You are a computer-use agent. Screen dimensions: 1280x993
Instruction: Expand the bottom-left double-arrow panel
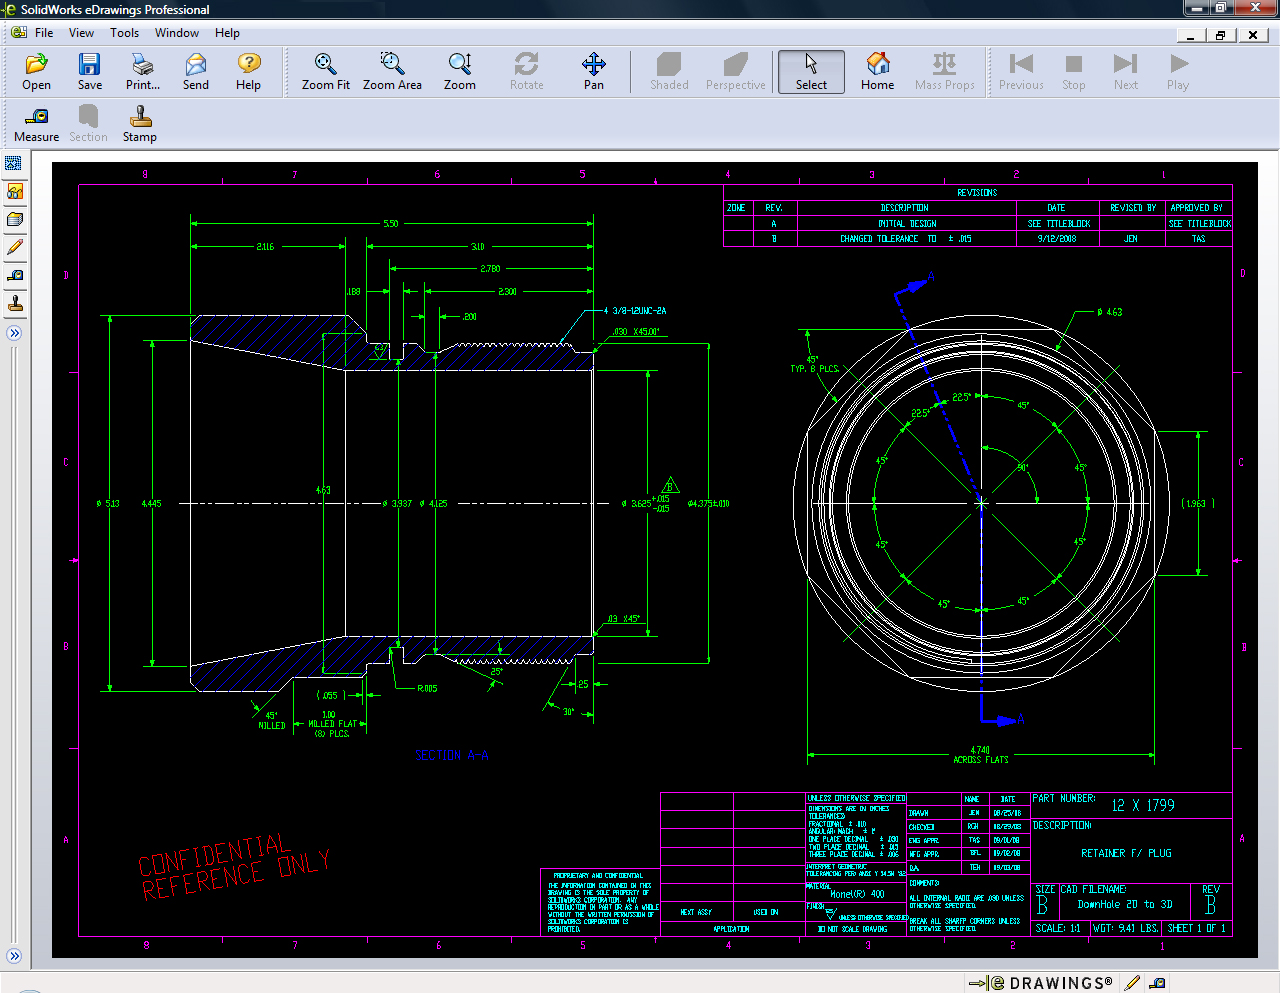click(14, 956)
